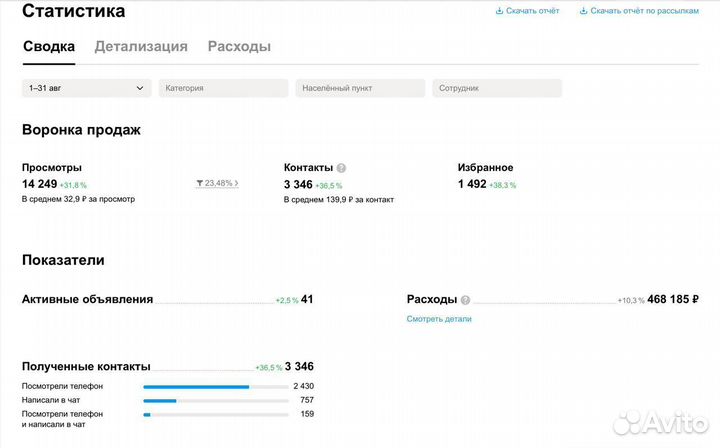
Task: Open the 1–31 авг date range dropdown
Action: [x=87, y=88]
